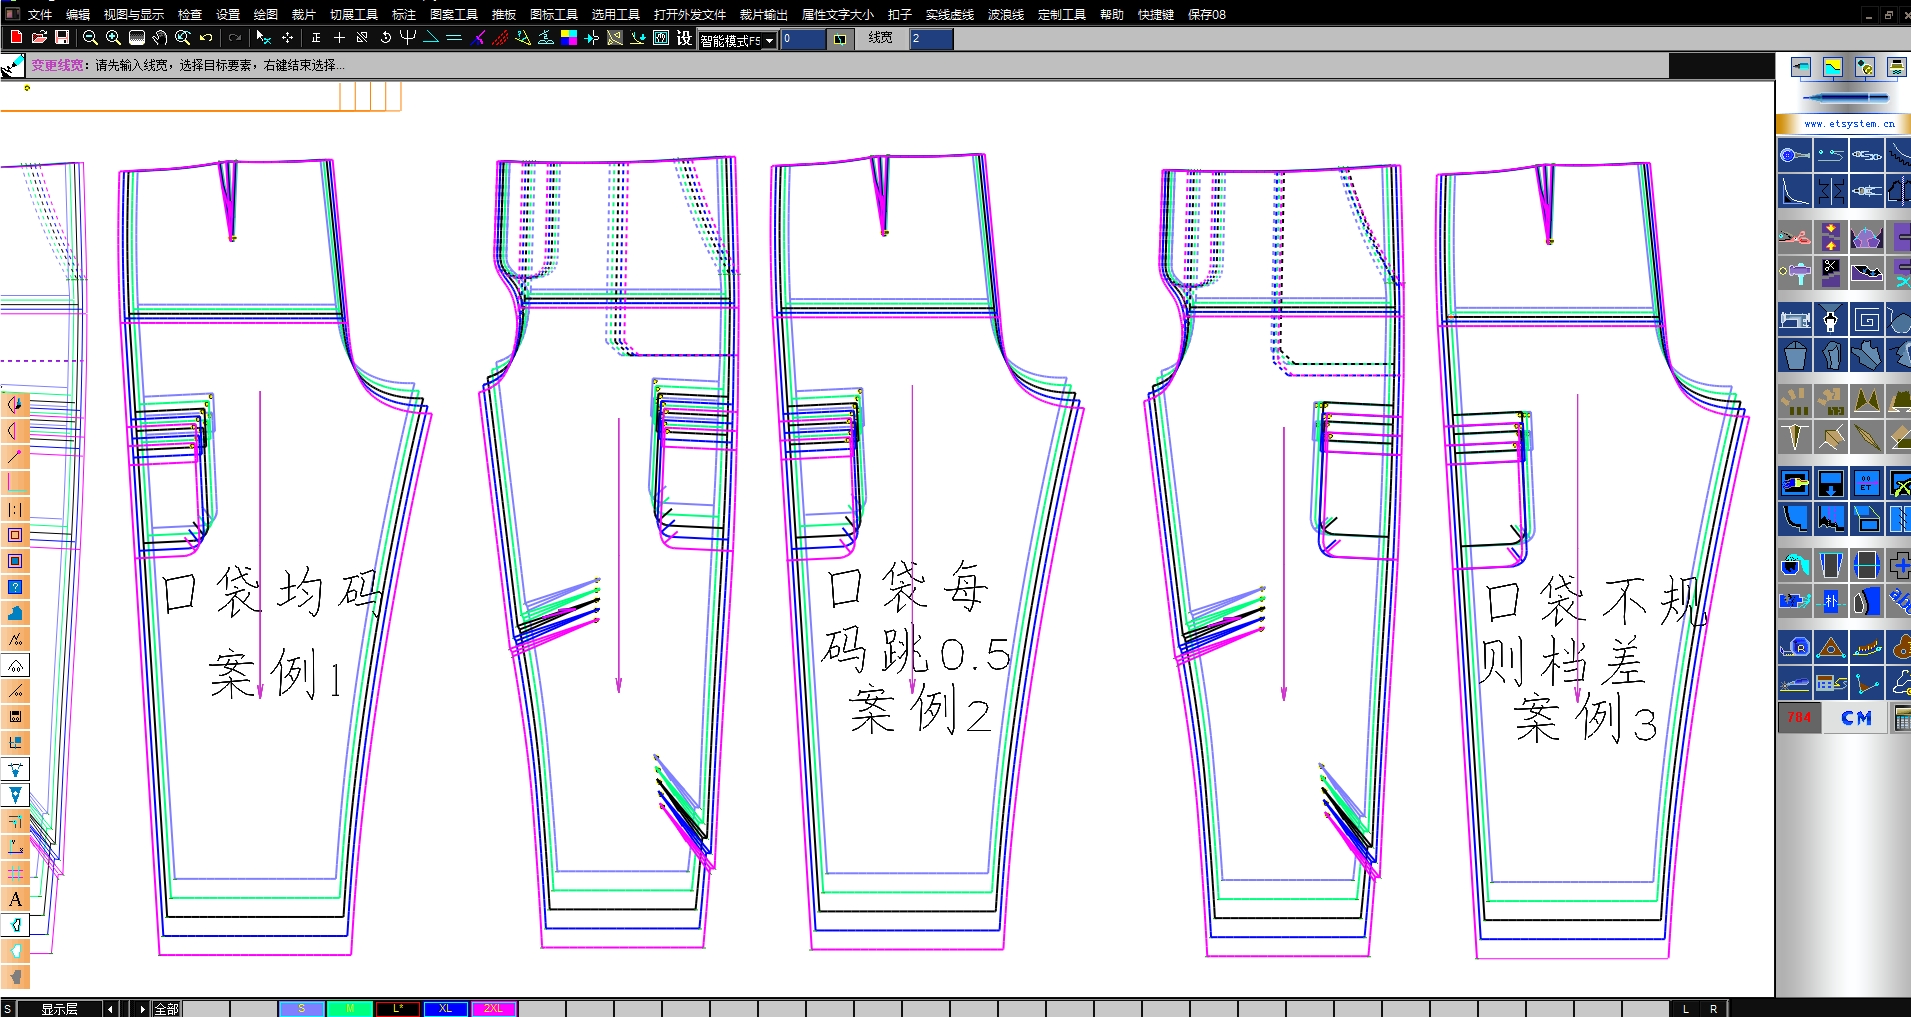Click the save disk icon in toolbar

point(62,38)
